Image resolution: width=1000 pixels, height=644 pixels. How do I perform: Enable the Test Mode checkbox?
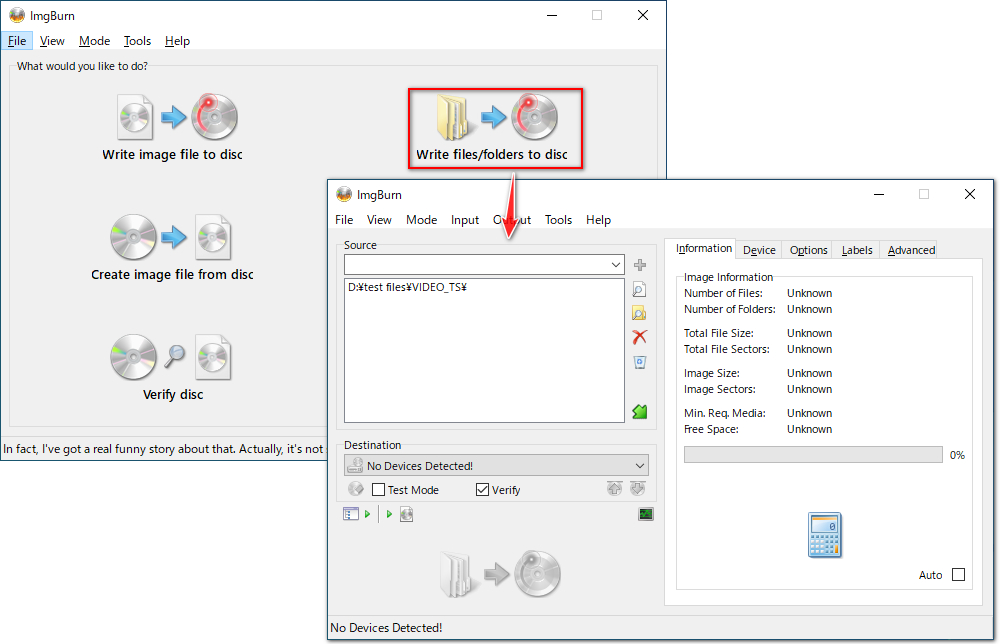click(x=379, y=490)
